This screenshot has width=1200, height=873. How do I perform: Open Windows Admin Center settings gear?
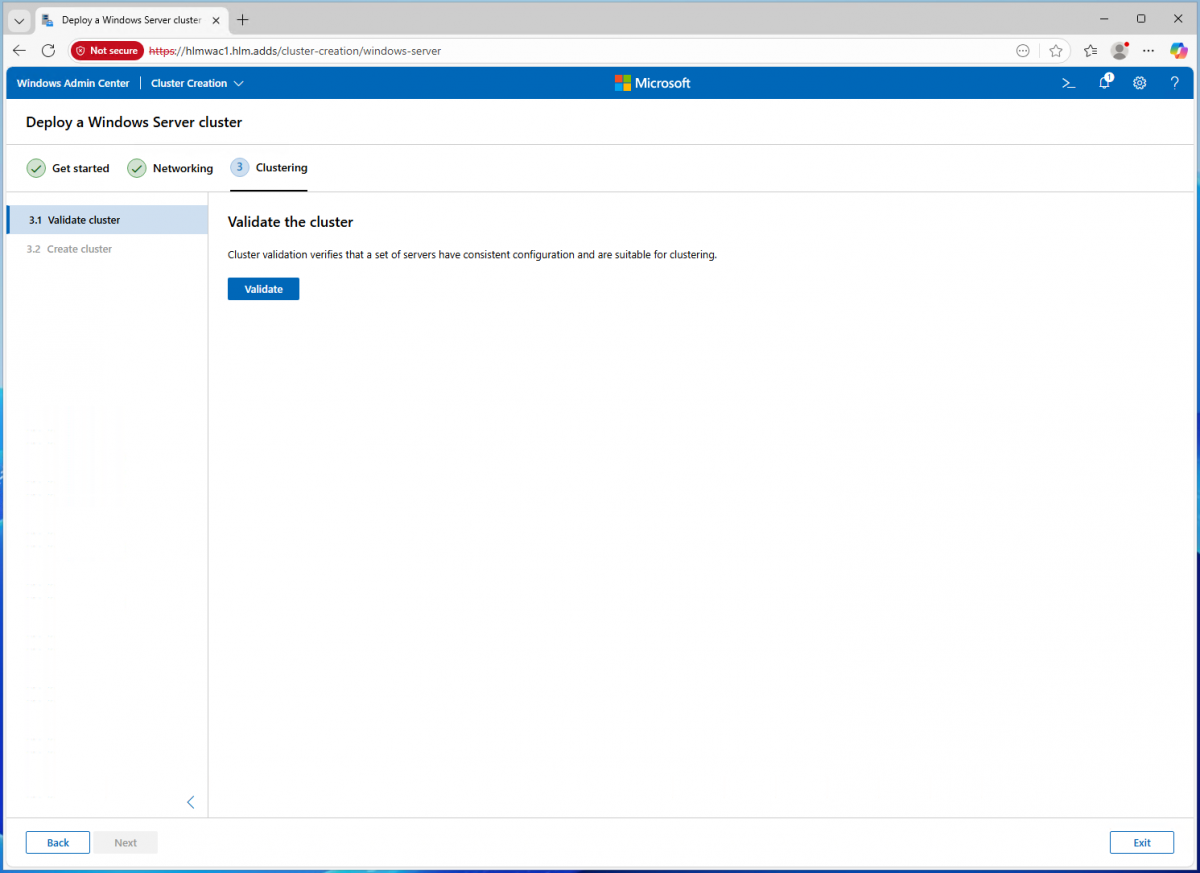click(1139, 83)
